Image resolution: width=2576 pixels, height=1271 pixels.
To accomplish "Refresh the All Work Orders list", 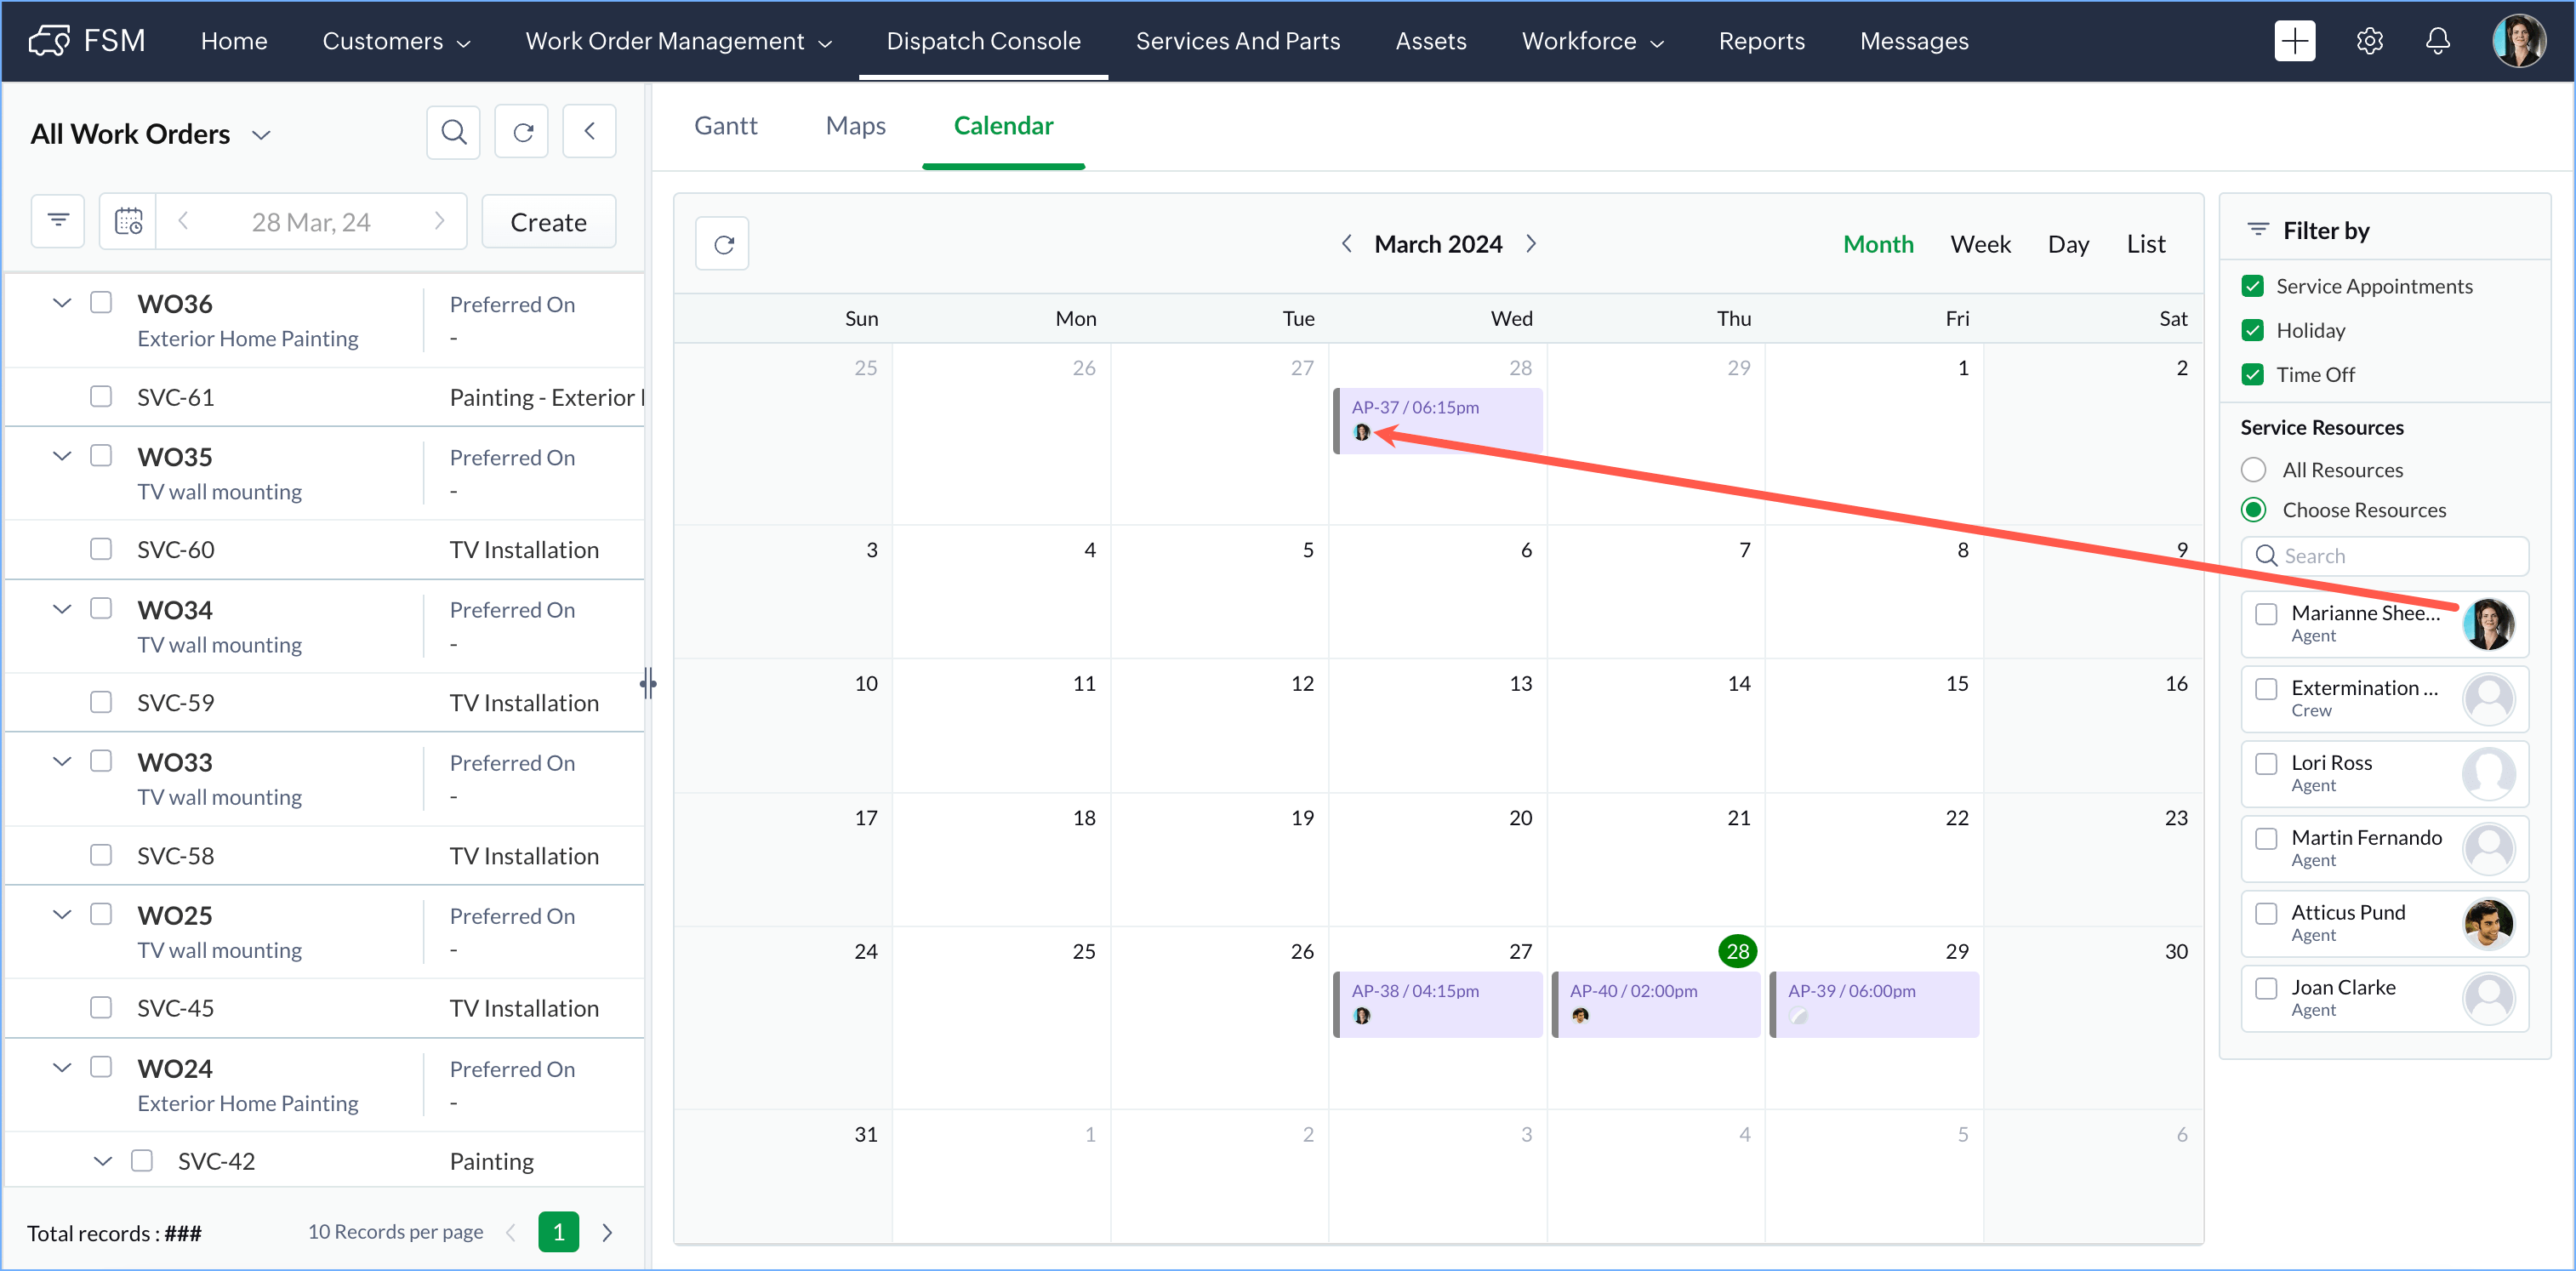I will (x=522, y=132).
